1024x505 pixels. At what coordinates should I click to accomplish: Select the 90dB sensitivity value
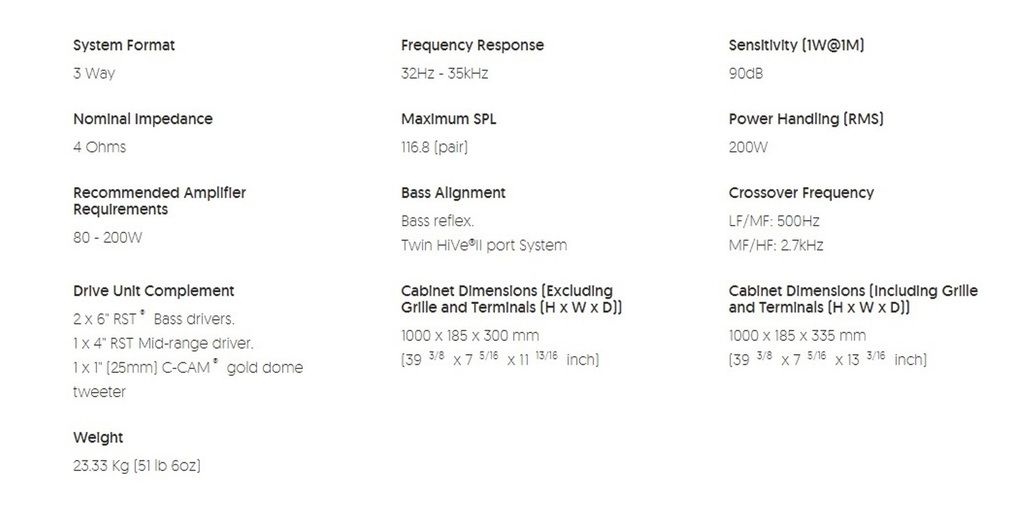point(746,74)
